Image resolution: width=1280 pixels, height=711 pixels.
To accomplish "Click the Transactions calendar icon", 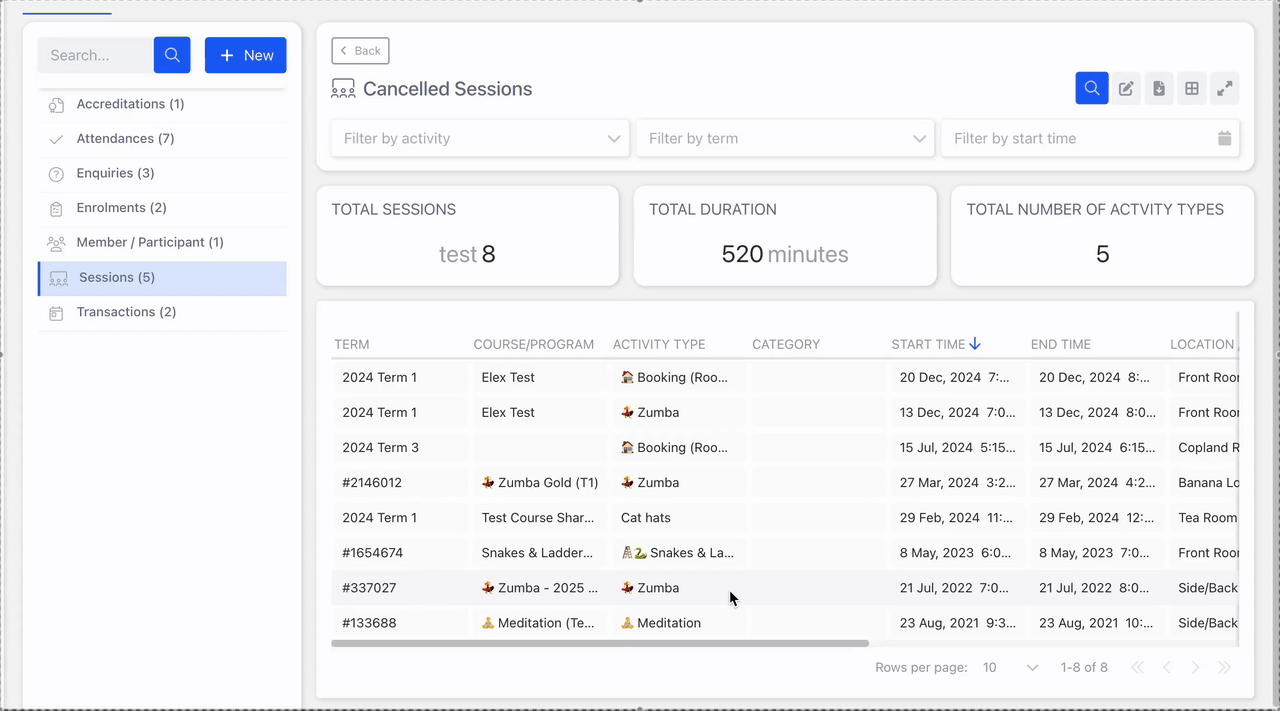I will [x=57, y=313].
